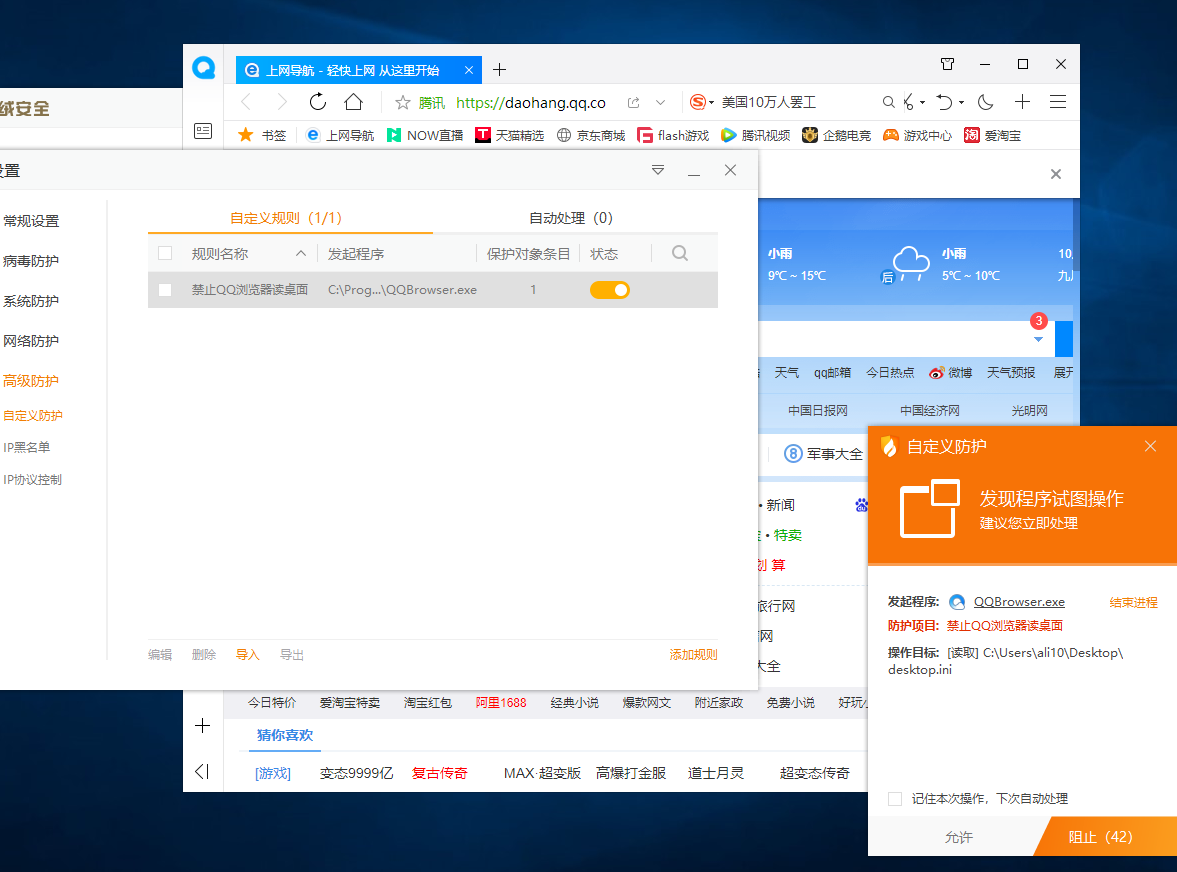Open the 天猫精选 bookmark
1177x872 pixels.
[510, 135]
